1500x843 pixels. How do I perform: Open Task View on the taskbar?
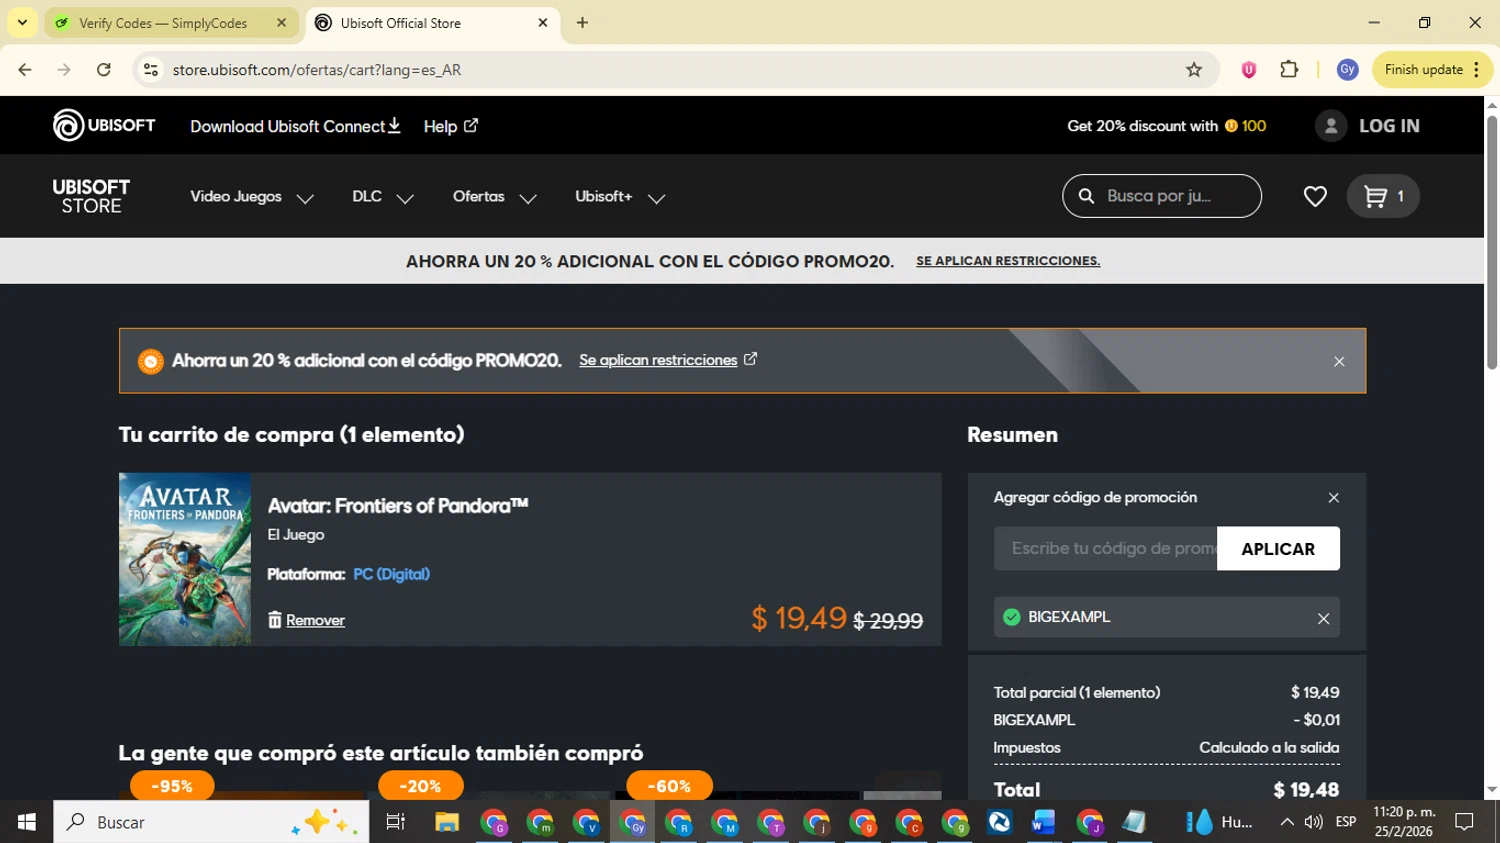(395, 822)
